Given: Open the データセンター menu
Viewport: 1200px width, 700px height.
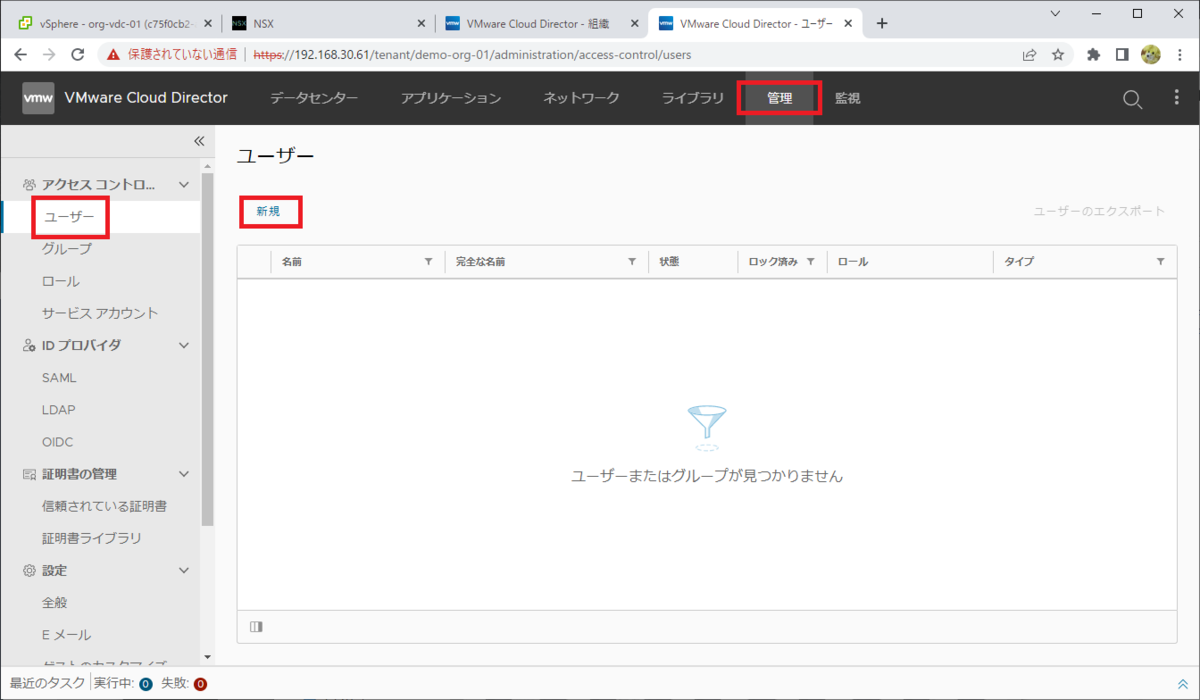Looking at the screenshot, I should pos(314,98).
